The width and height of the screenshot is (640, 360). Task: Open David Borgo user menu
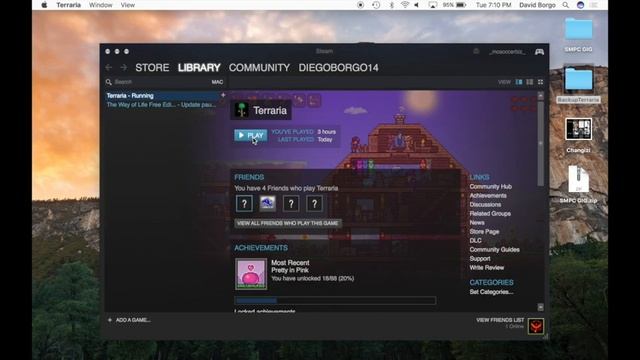(x=537, y=5)
